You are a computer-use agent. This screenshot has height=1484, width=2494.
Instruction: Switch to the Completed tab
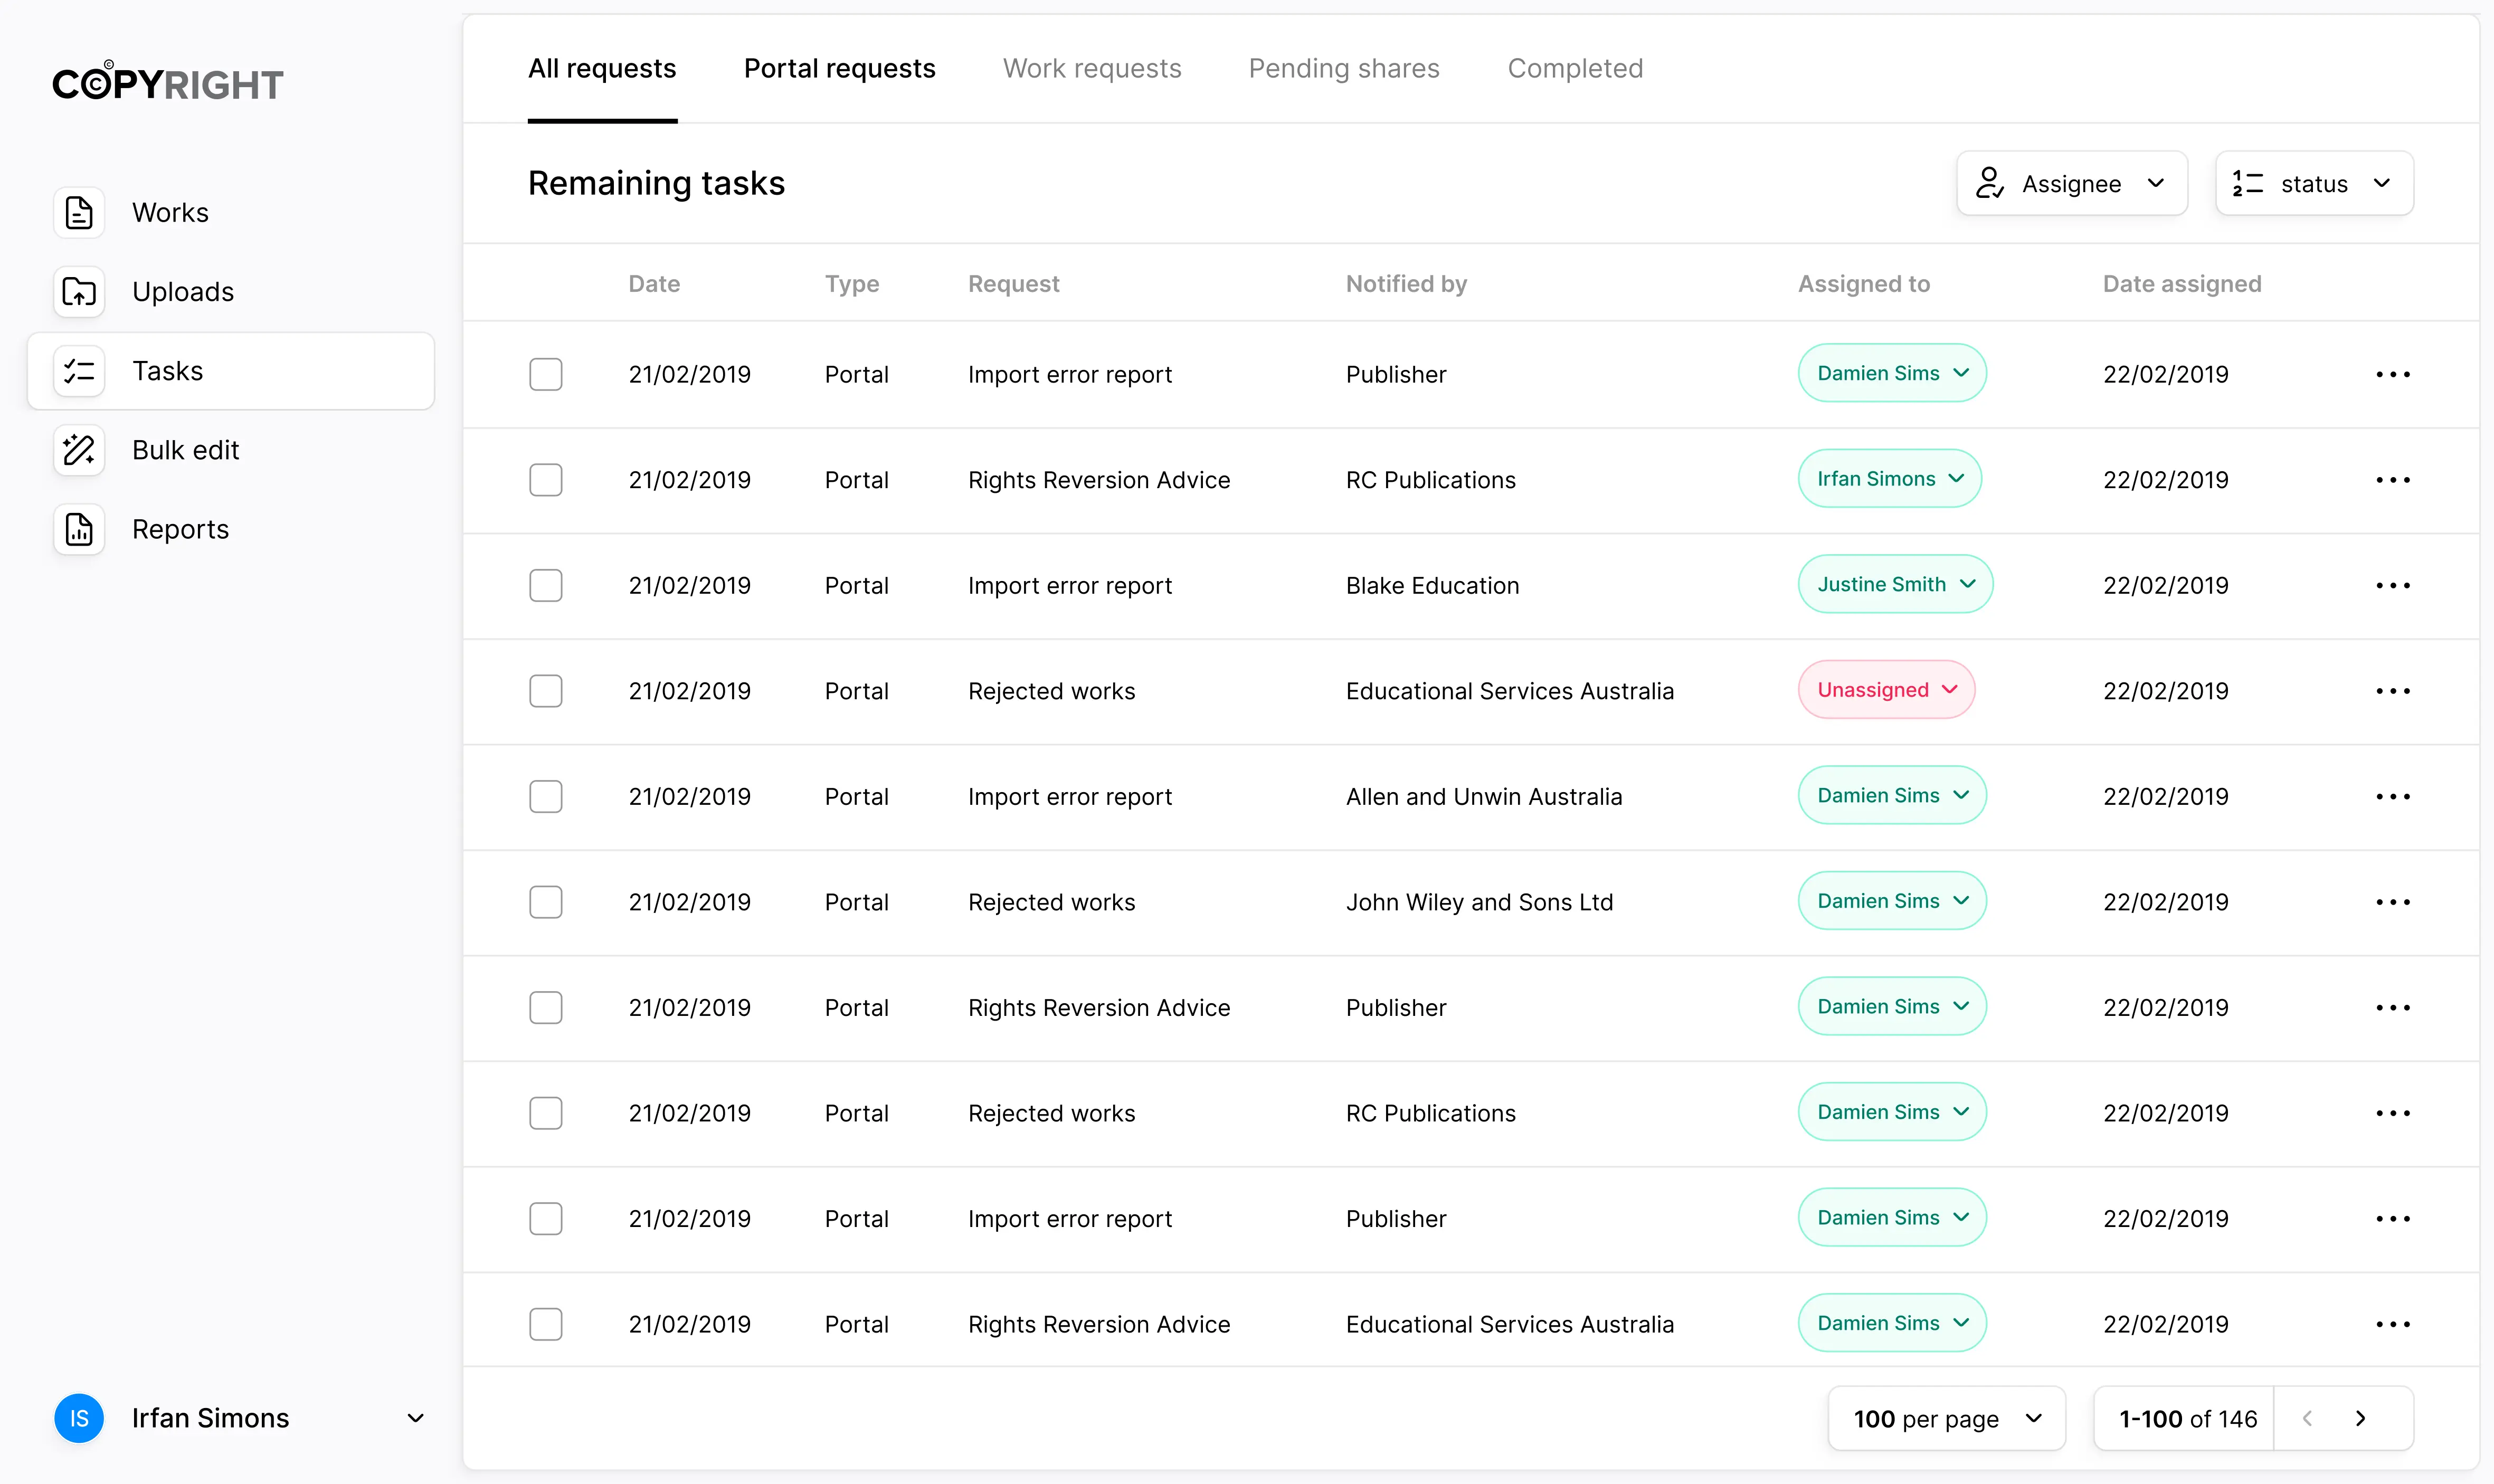pyautogui.click(x=1575, y=68)
